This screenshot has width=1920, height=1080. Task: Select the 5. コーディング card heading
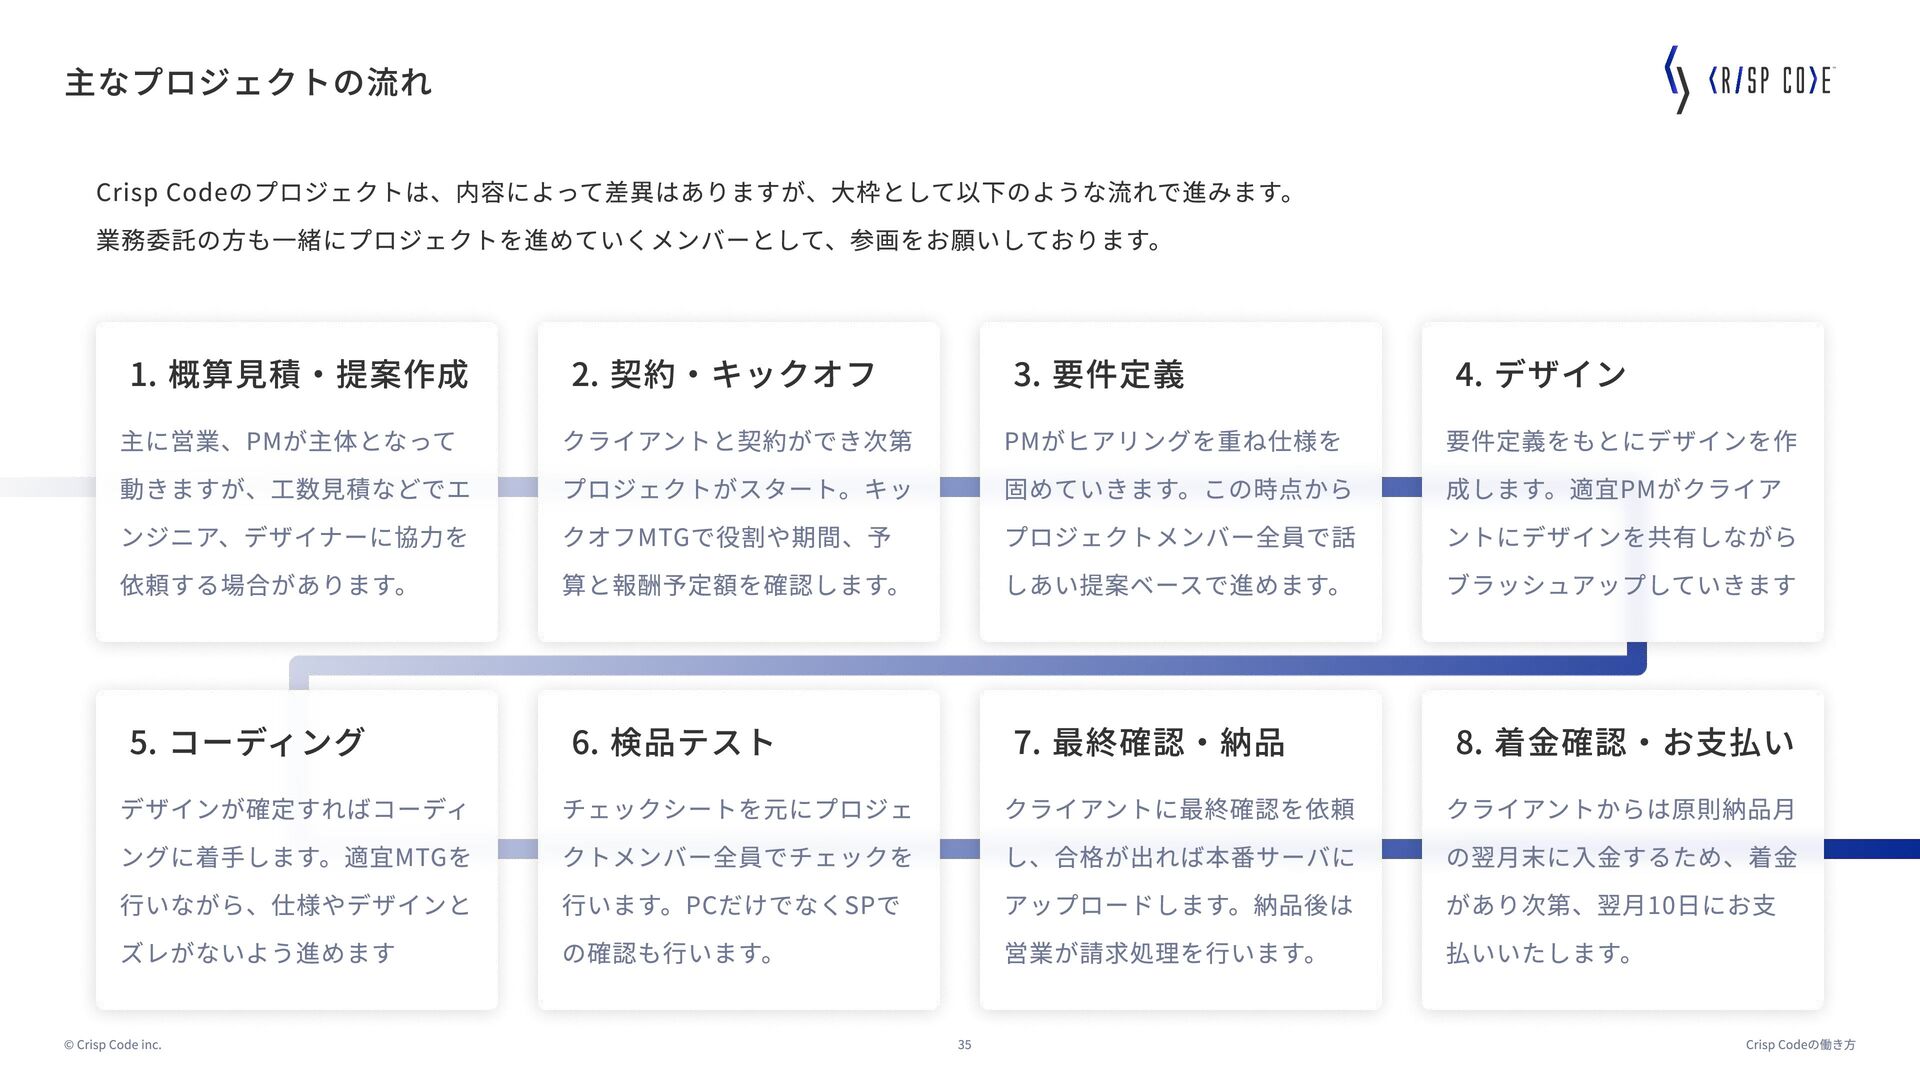click(x=246, y=742)
